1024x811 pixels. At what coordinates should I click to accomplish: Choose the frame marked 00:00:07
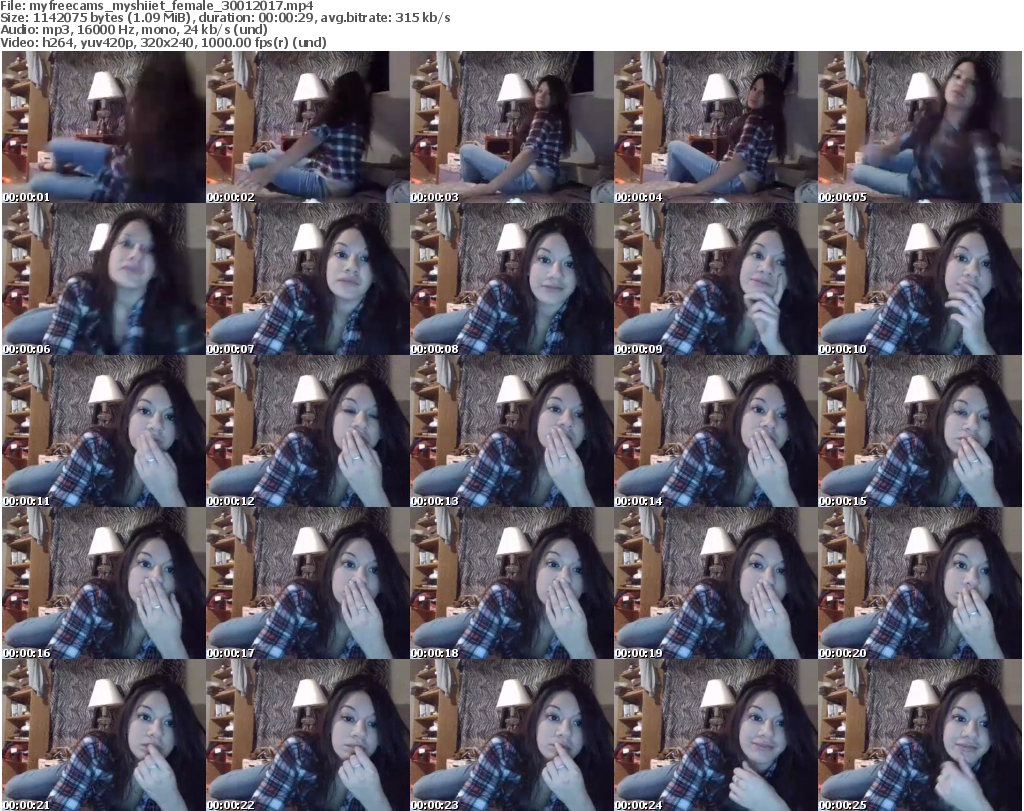pyautogui.click(x=308, y=279)
